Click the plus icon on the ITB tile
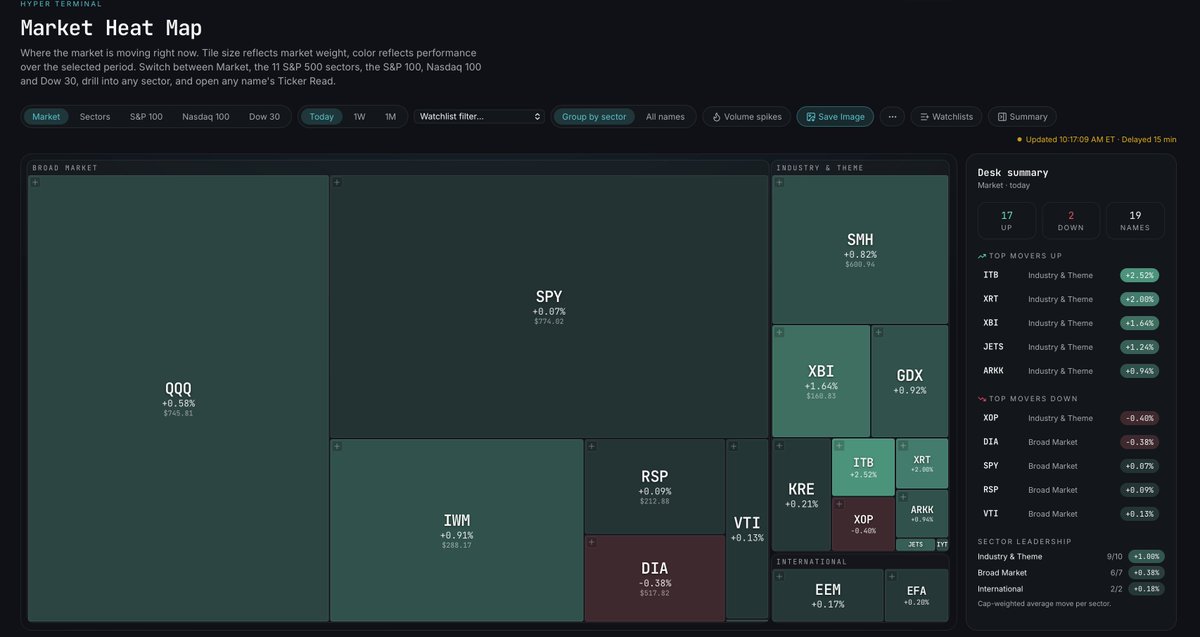 pyautogui.click(x=840, y=446)
